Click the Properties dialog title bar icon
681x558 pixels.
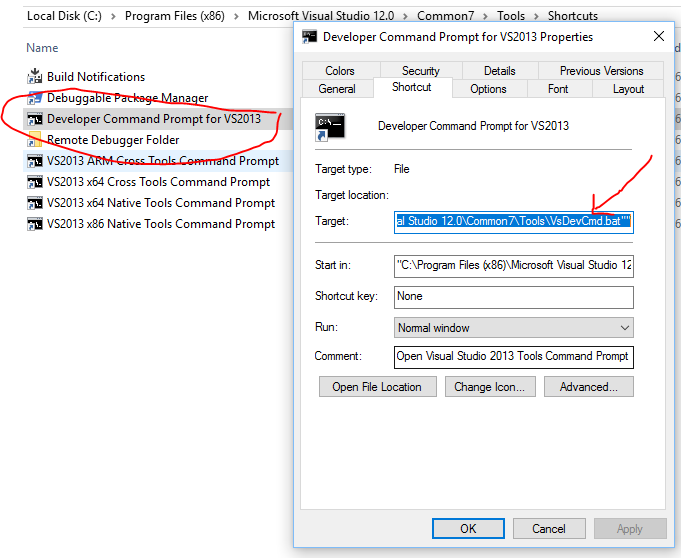pyautogui.click(x=310, y=36)
